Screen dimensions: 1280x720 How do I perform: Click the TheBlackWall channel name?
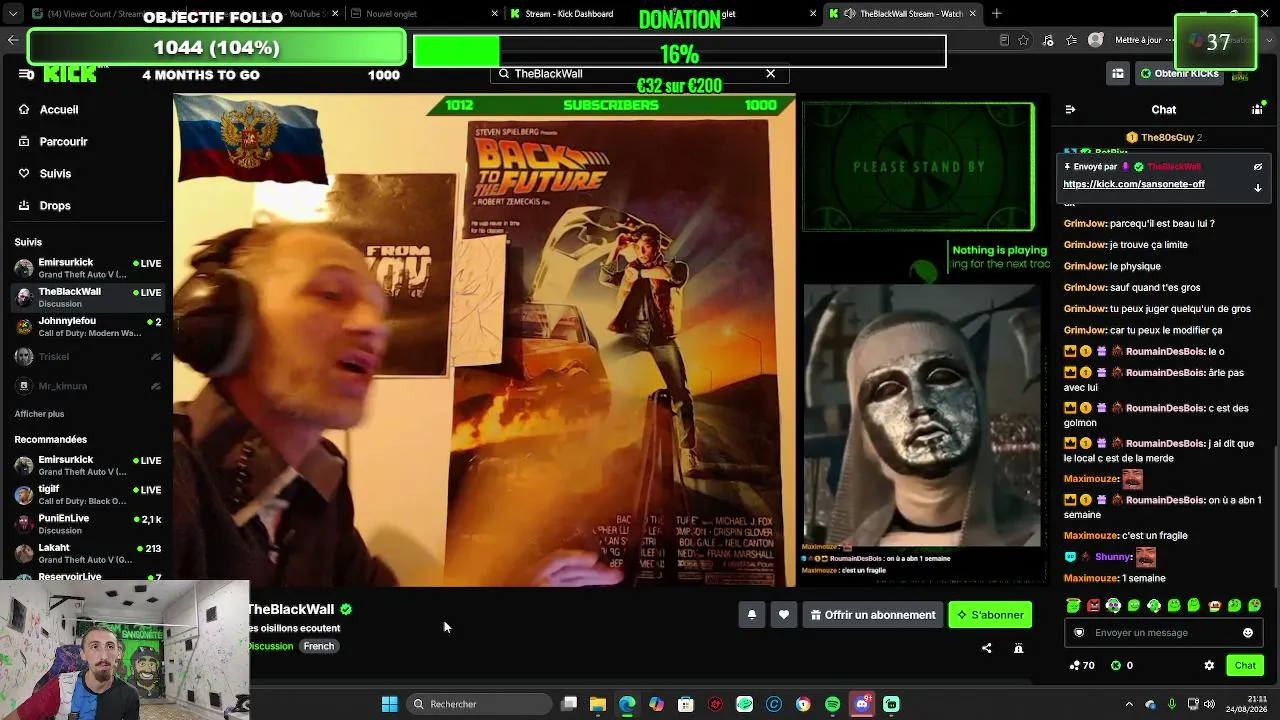coord(290,610)
